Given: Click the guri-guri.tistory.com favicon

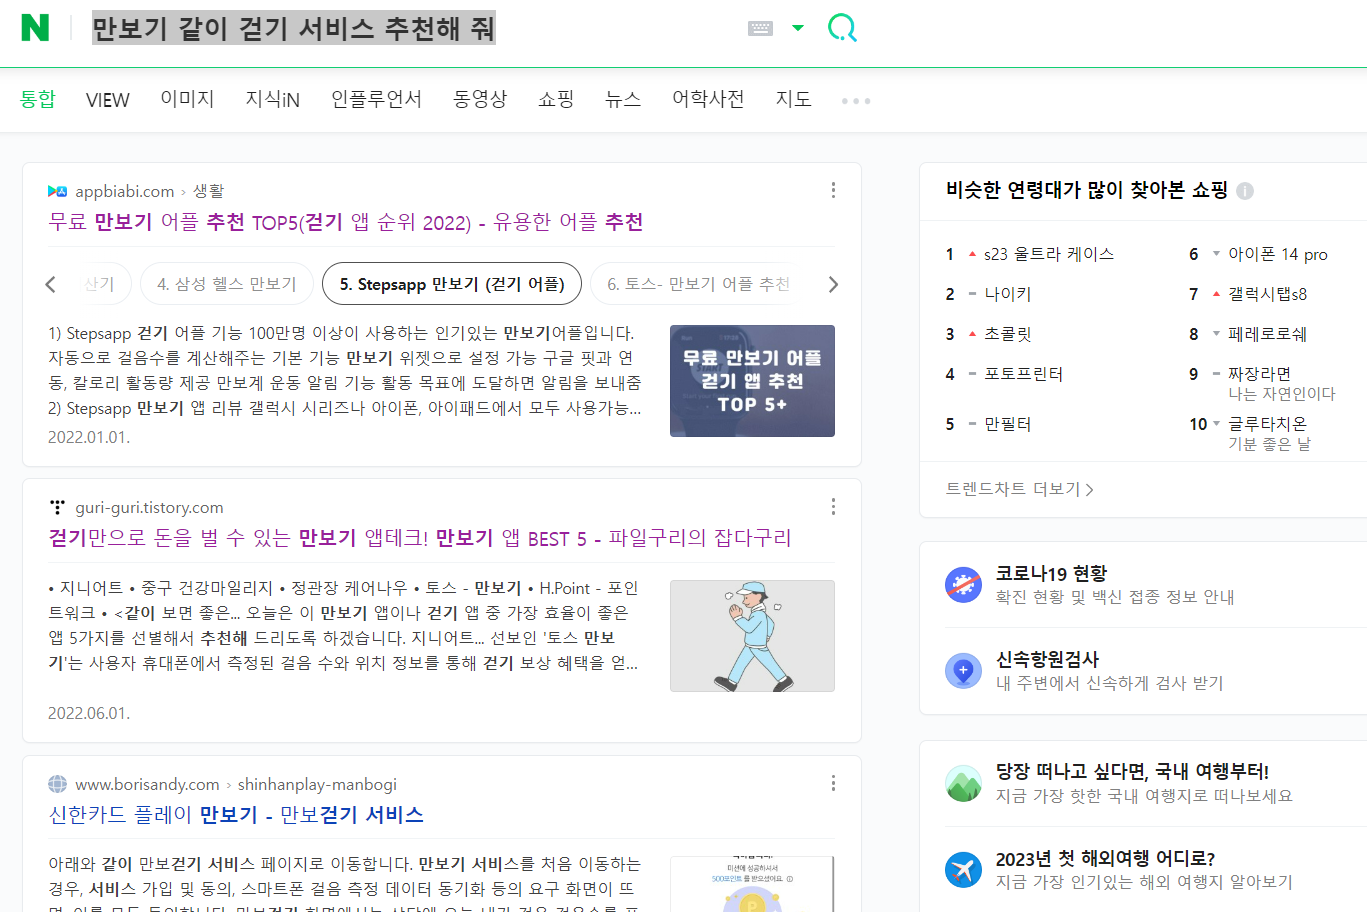Looking at the screenshot, I should [x=58, y=507].
